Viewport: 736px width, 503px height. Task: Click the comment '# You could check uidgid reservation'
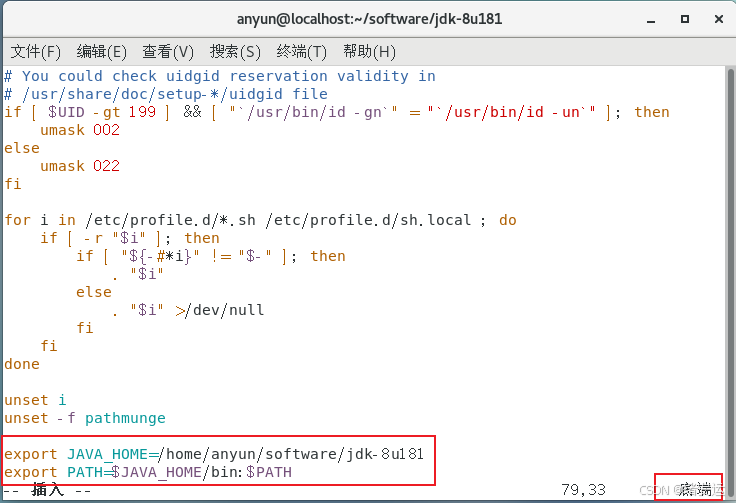(x=220, y=76)
